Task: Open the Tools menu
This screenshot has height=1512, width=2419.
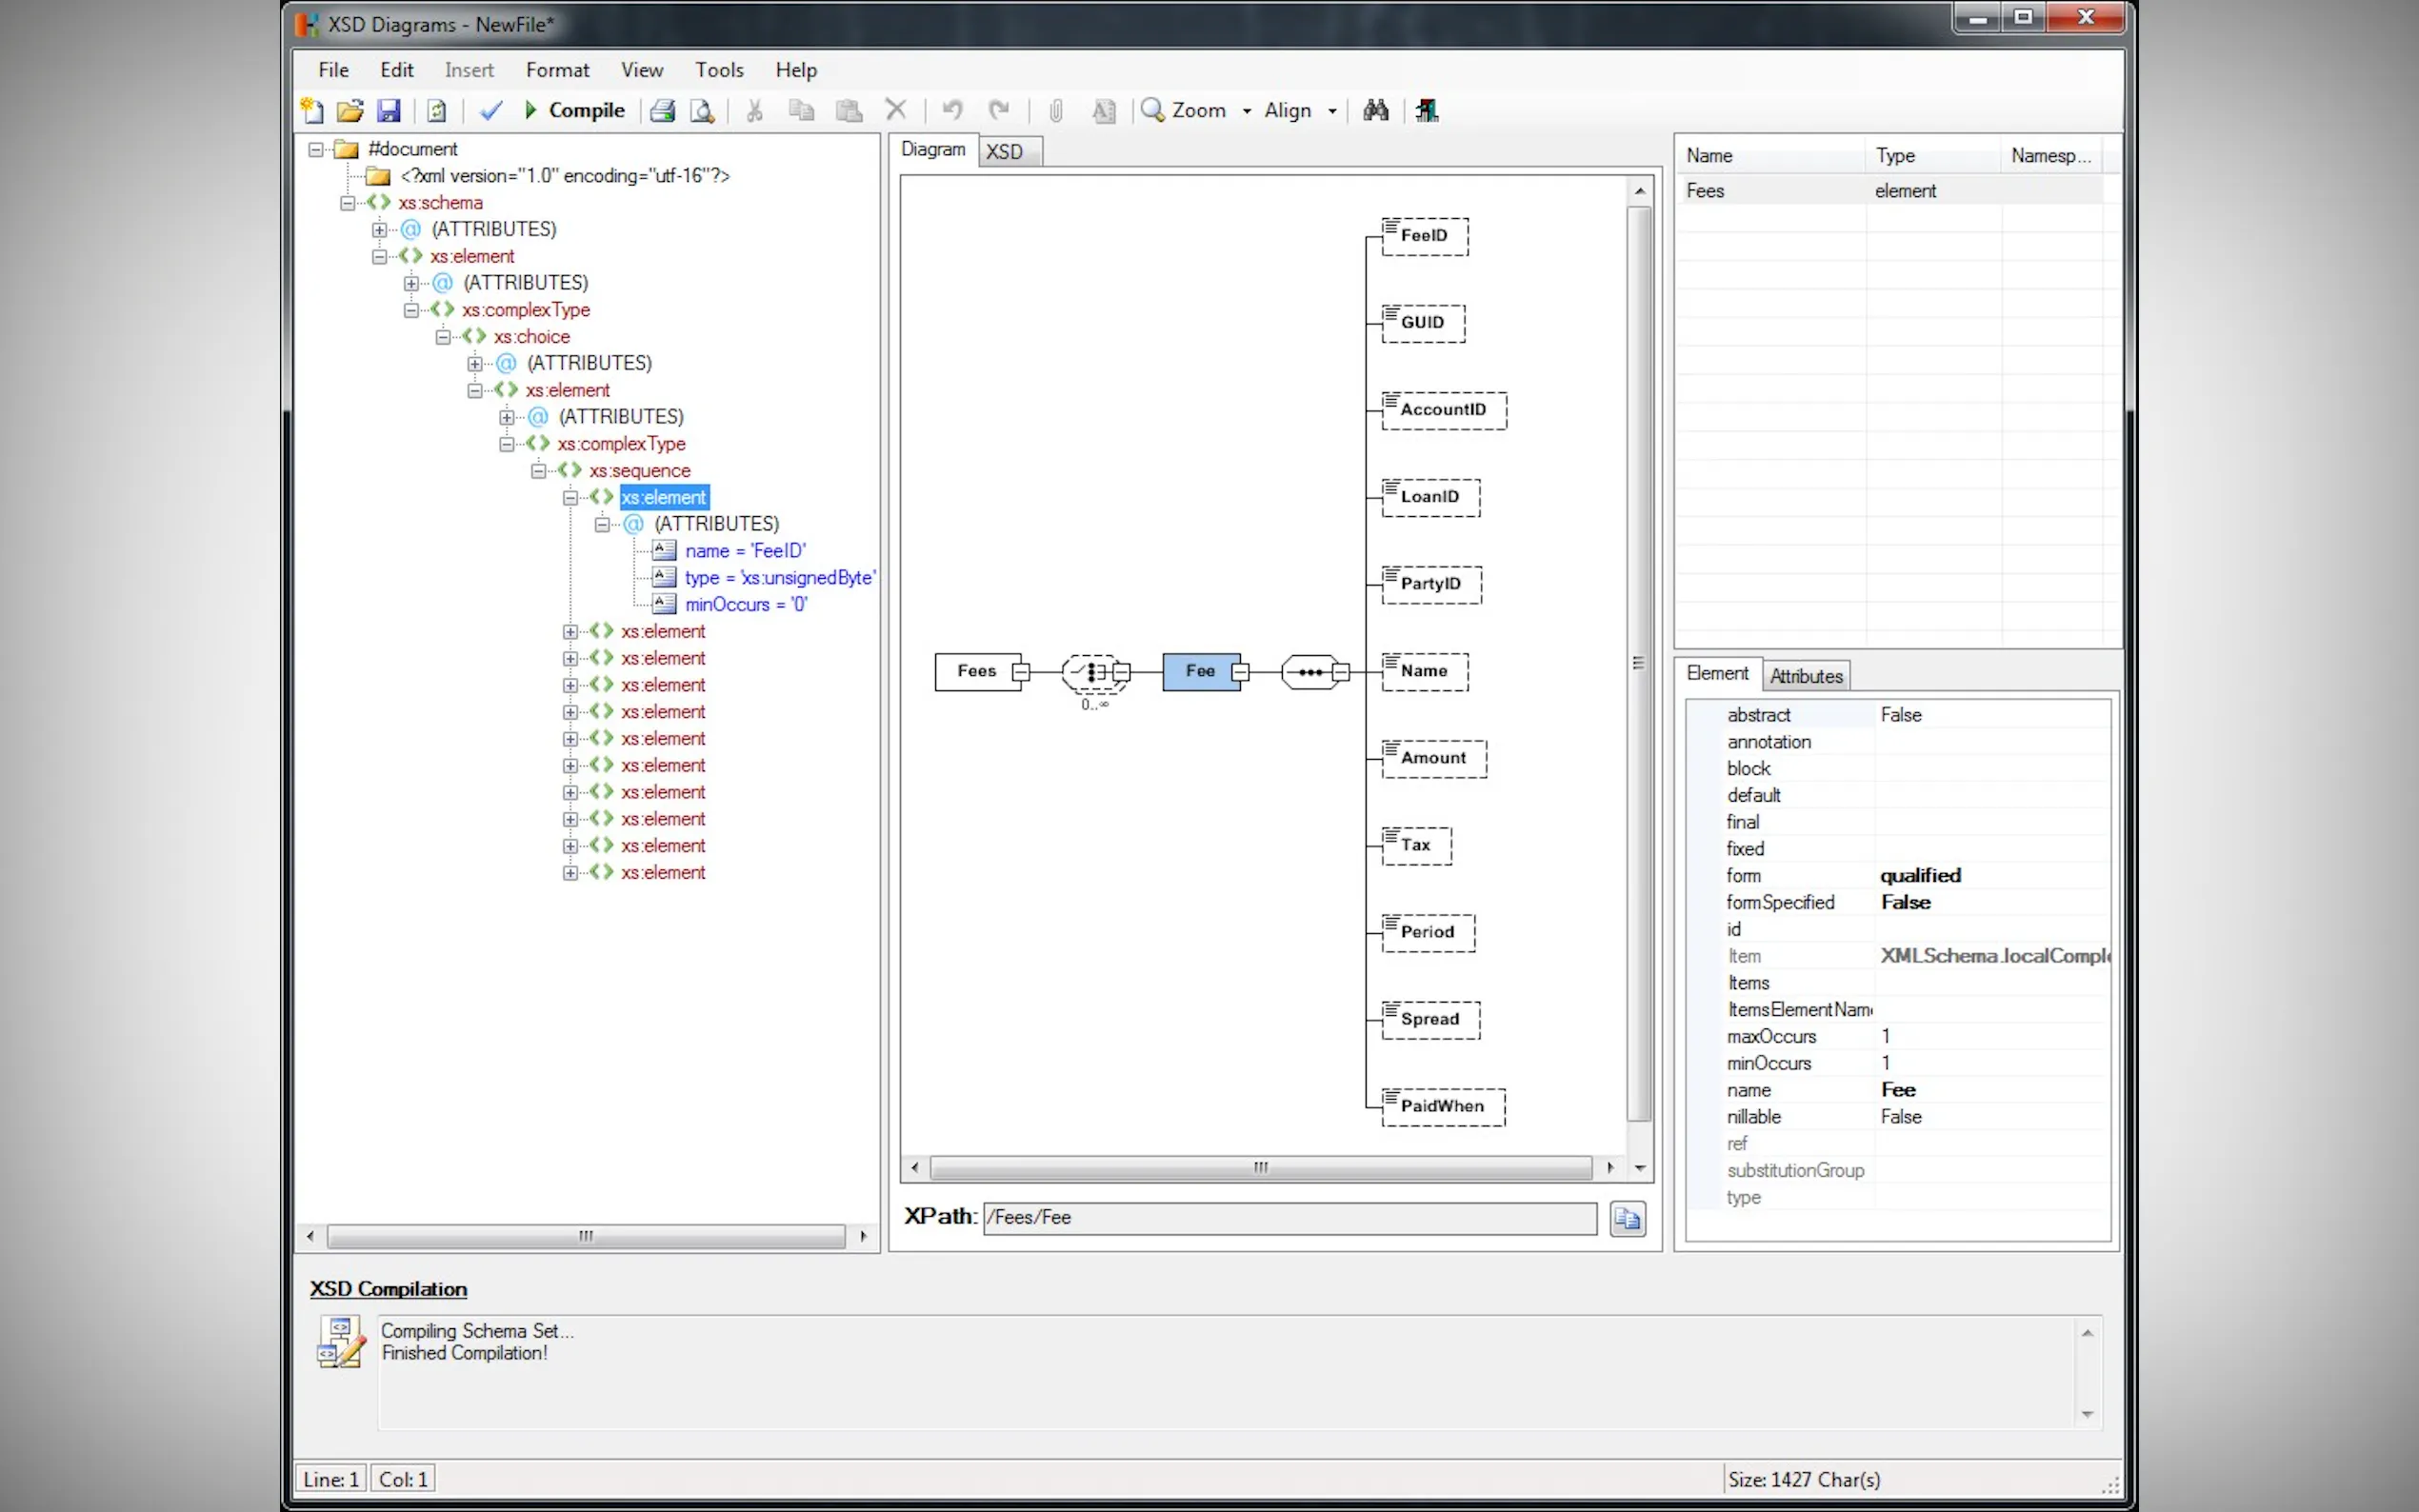Action: [719, 69]
